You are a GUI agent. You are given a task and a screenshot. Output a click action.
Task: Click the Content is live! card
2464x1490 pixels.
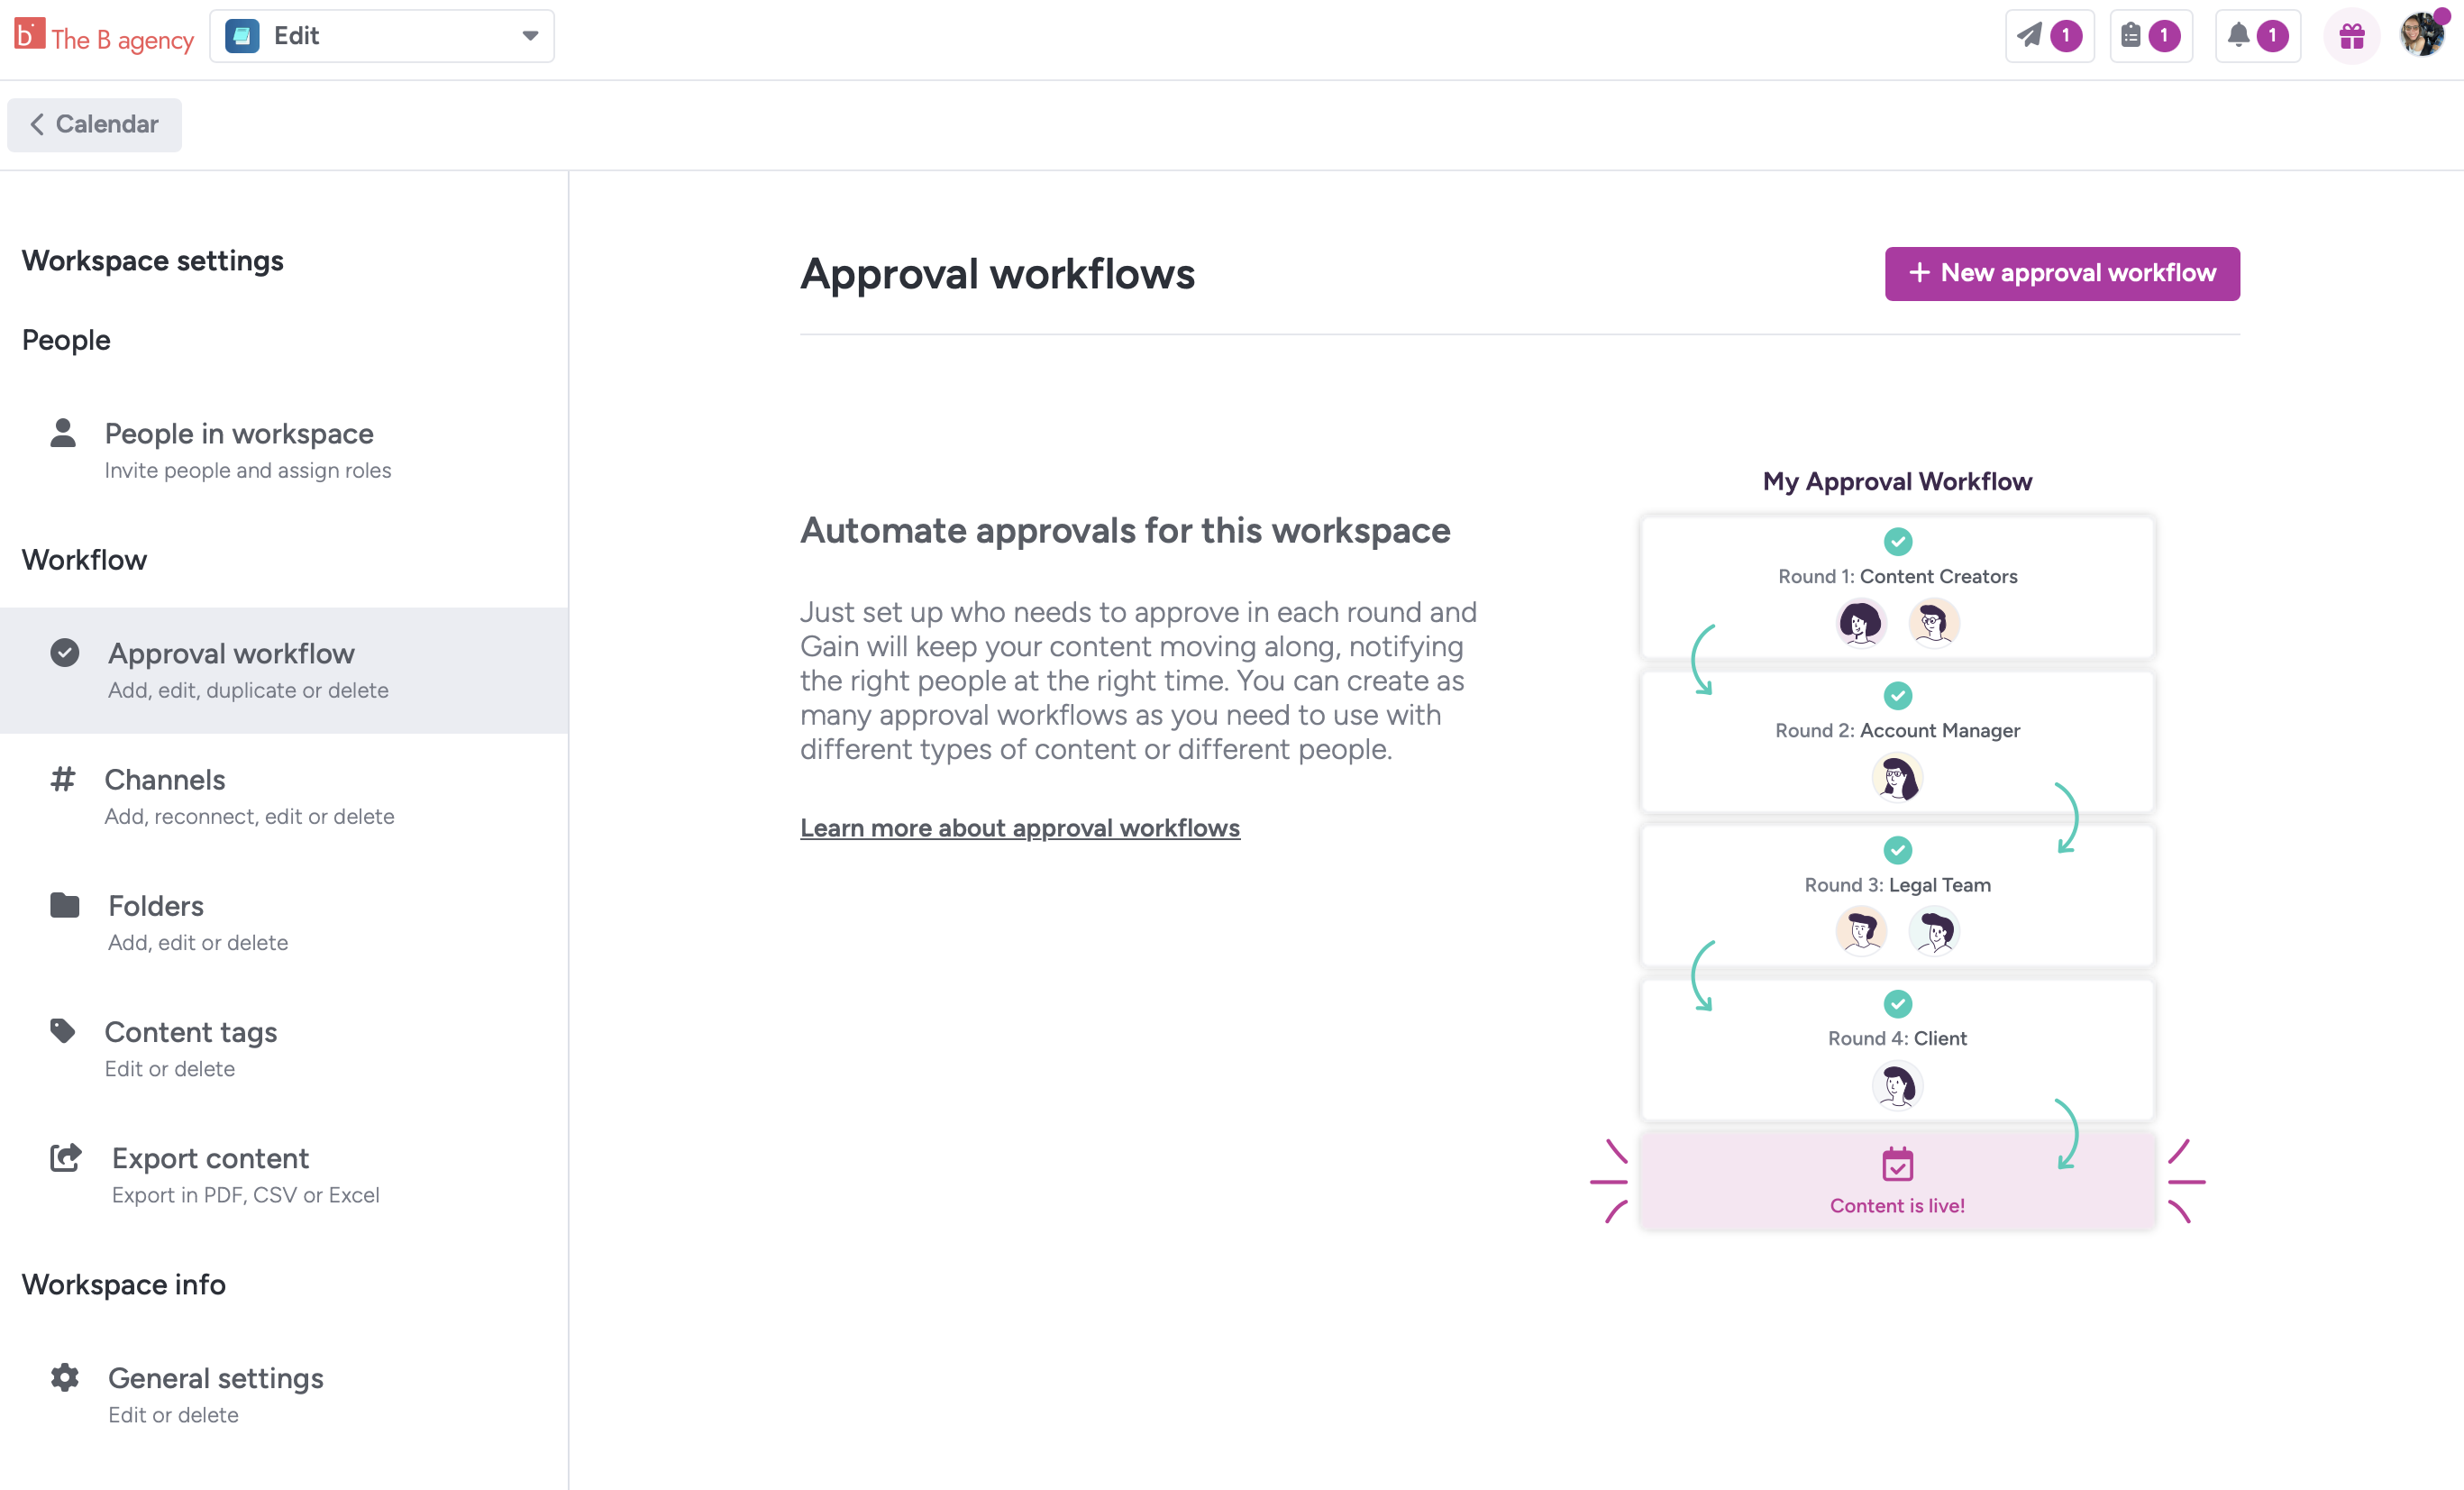[1897, 1180]
